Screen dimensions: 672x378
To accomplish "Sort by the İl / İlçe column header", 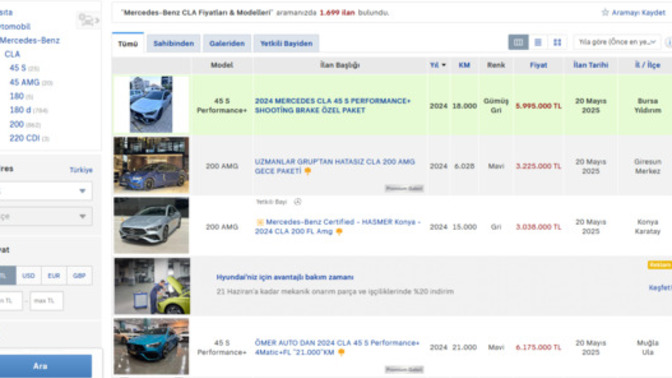I will (648, 65).
